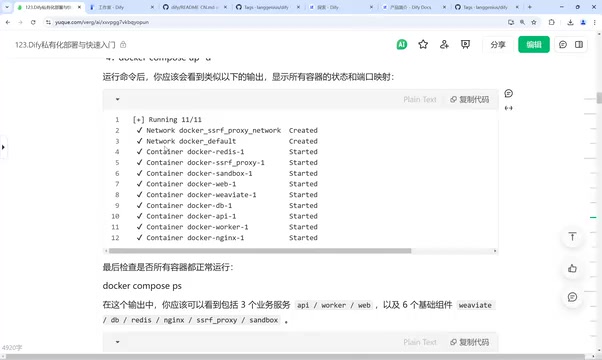The height and width of the screenshot is (360, 602).
Task: Copy code from the first code block
Action: [470, 99]
